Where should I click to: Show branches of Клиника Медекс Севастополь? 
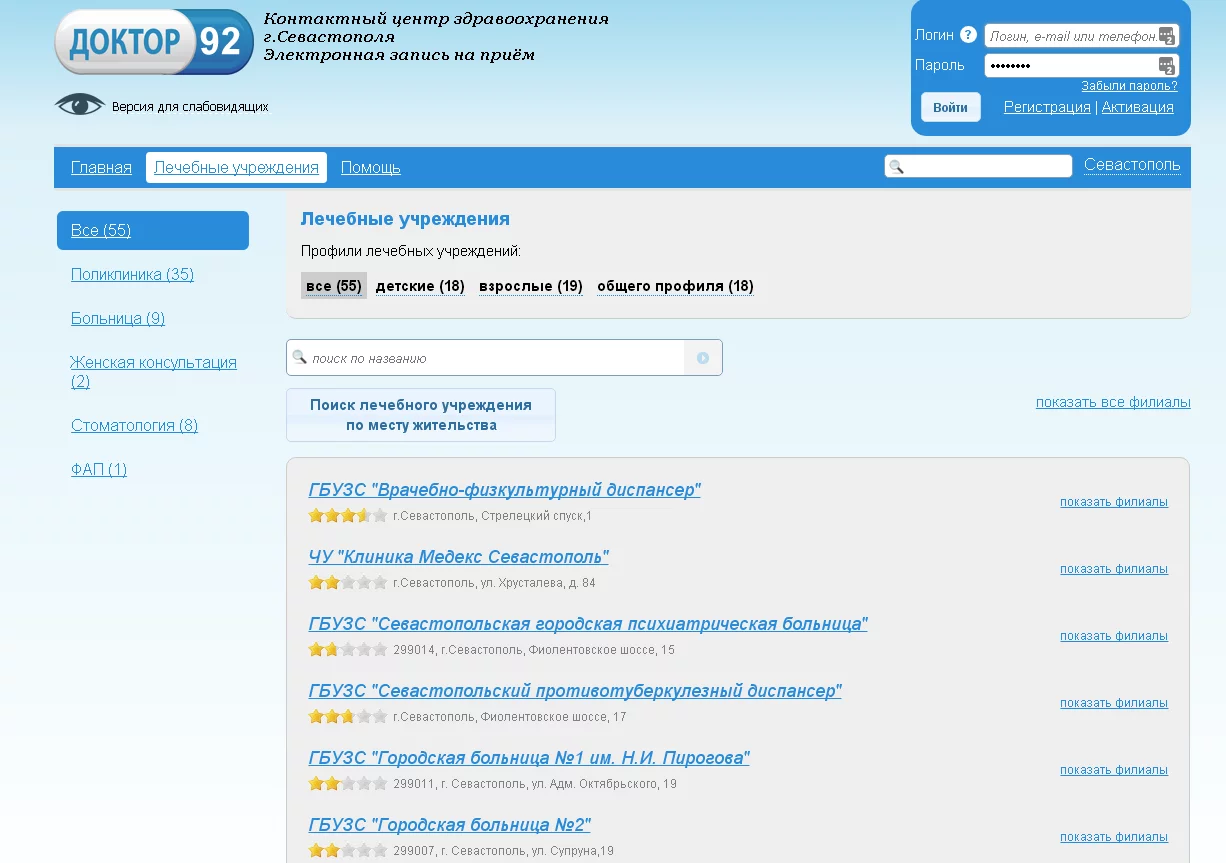point(1114,569)
